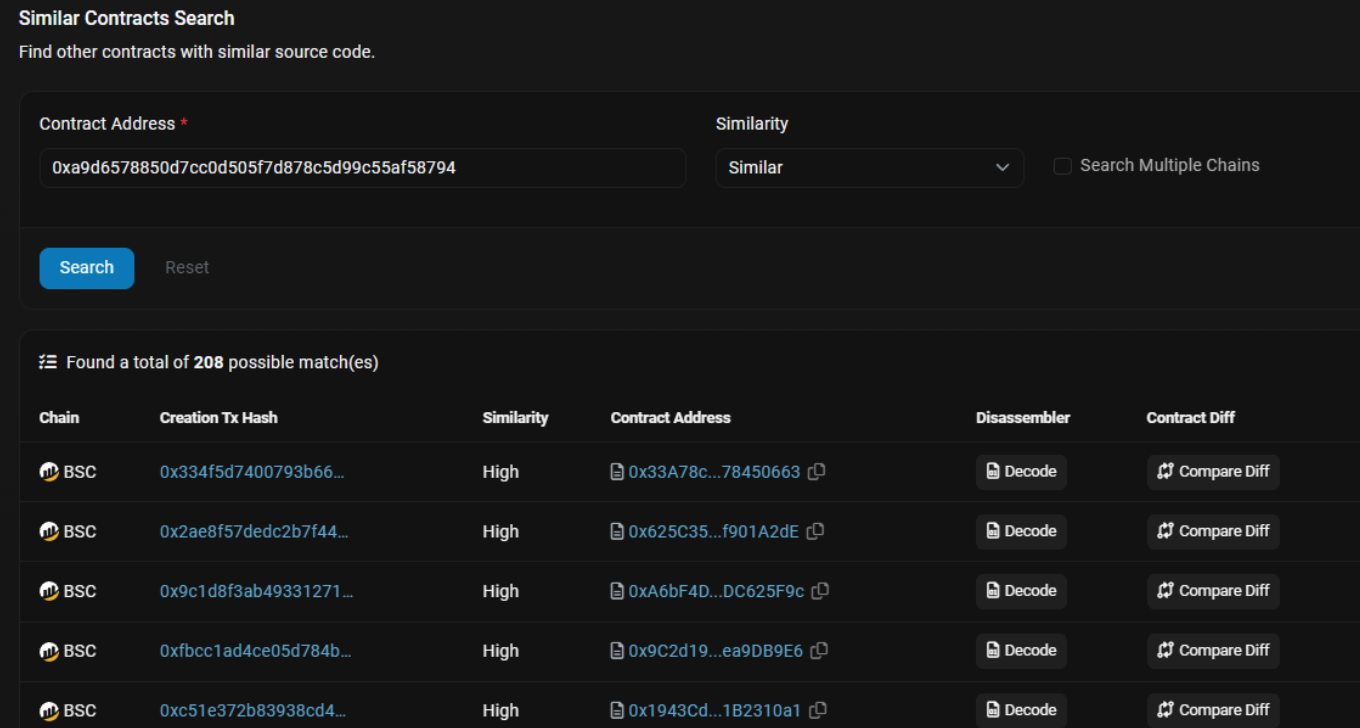Click the High similarity value in the 0x334f5d74 row
1360x728 pixels.
pos(501,472)
